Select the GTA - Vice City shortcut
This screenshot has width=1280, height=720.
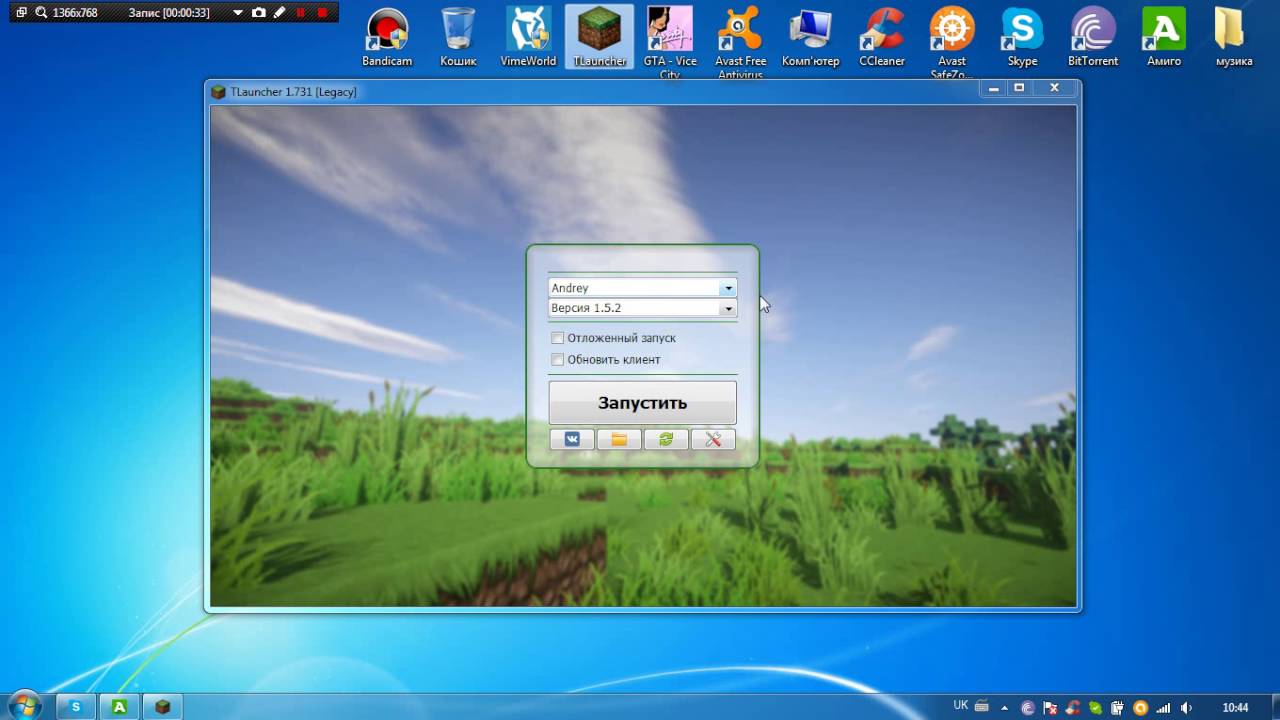click(670, 42)
